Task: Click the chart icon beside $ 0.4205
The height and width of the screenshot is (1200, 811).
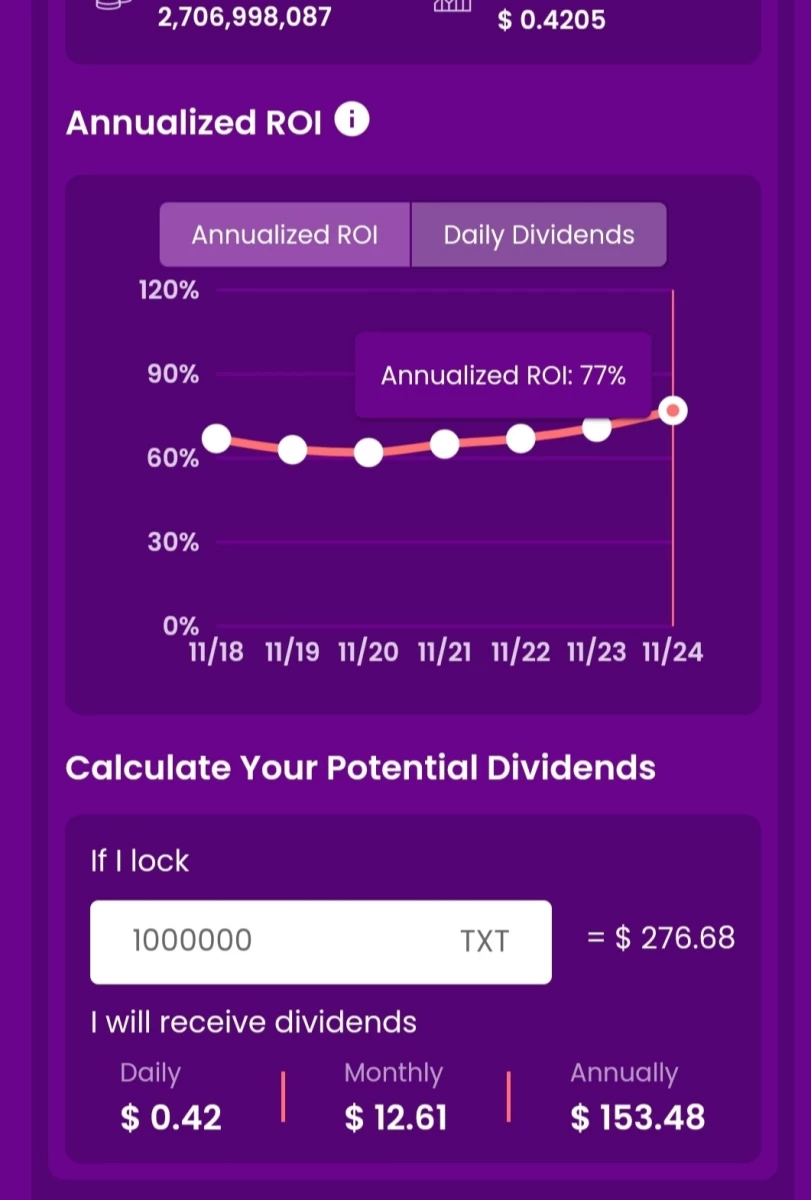Action: [x=452, y=4]
